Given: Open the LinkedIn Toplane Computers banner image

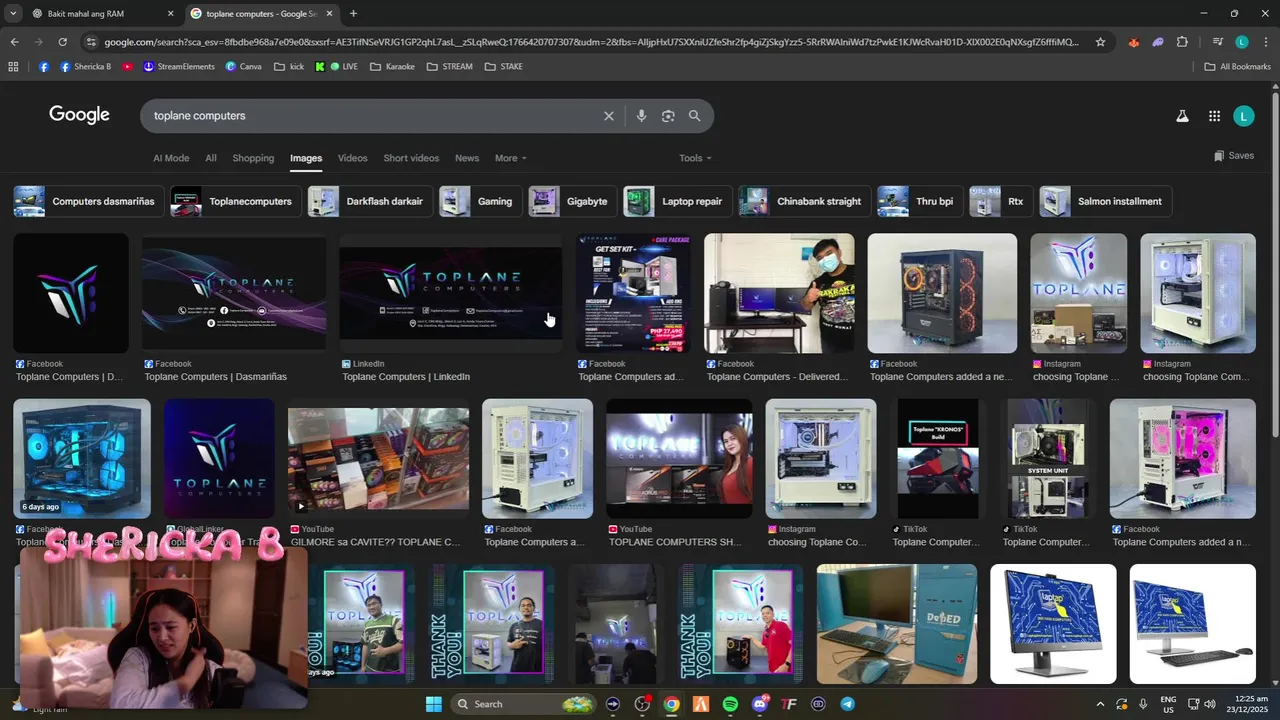Looking at the screenshot, I should coord(451,293).
